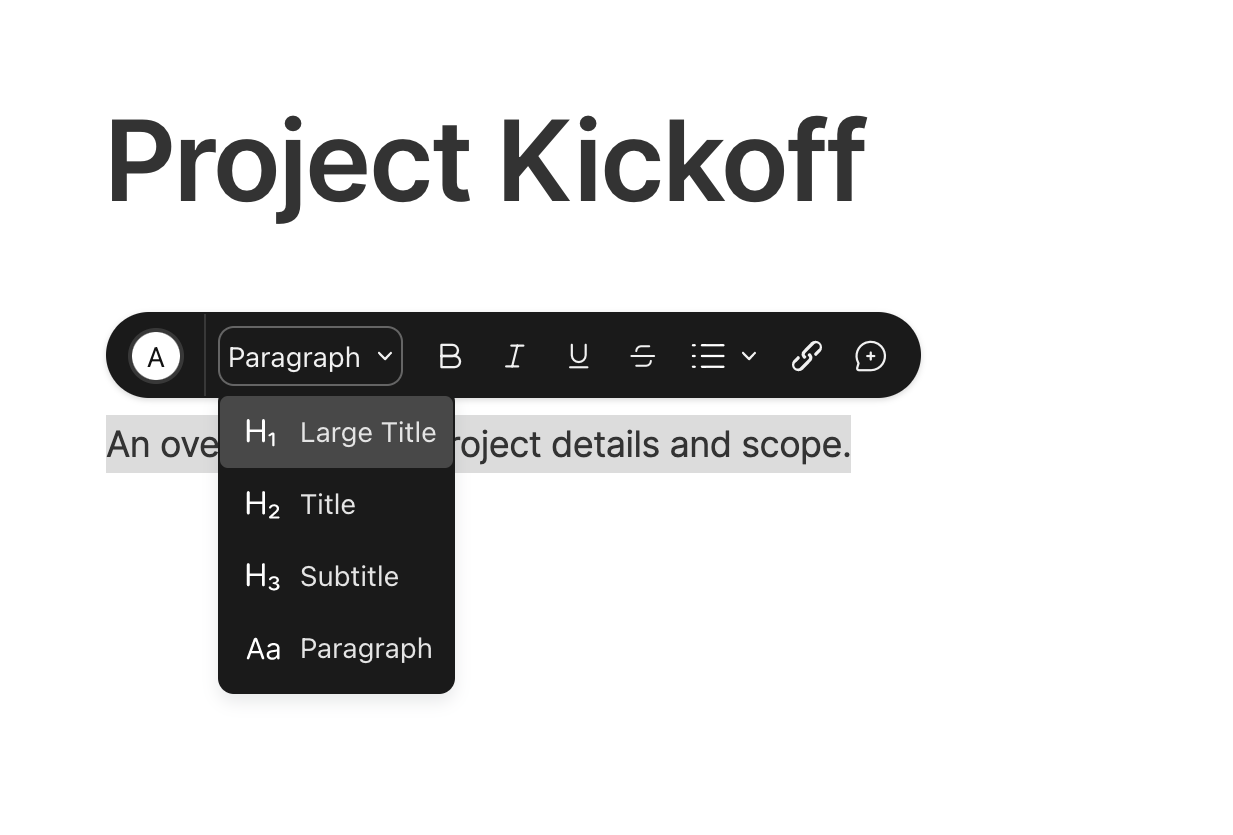Click the H3 icon in menu
Screen dimensions: 1233x835
point(262,576)
